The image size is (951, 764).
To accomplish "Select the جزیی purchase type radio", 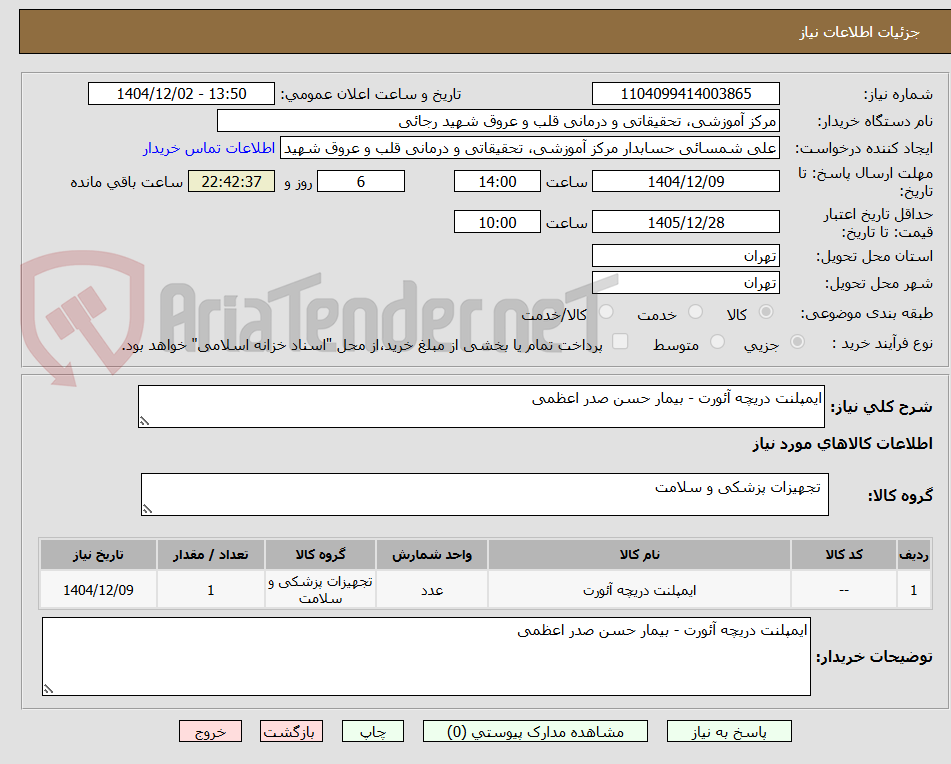I will (x=798, y=342).
